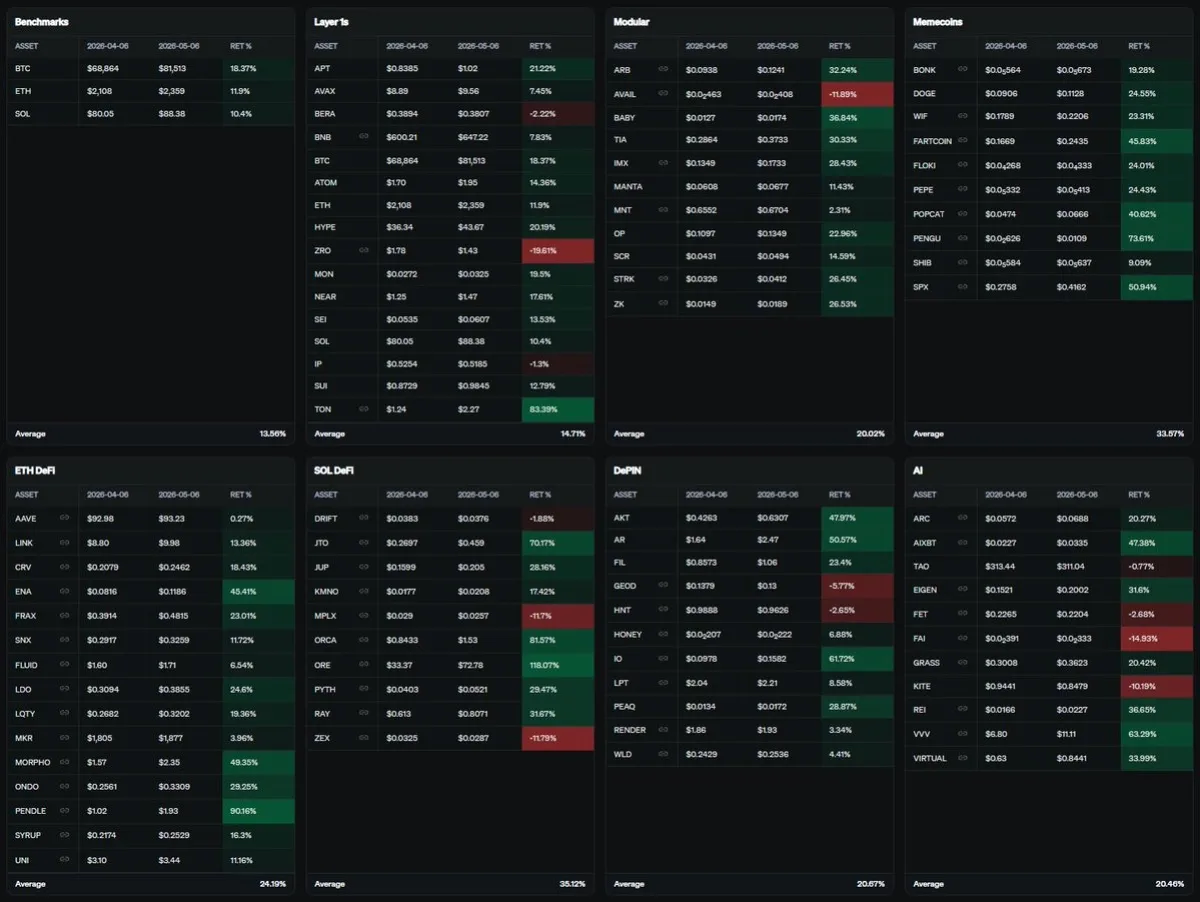This screenshot has width=1200, height=902.
Task: Click the $72.78 price cell
Action: tap(472, 664)
